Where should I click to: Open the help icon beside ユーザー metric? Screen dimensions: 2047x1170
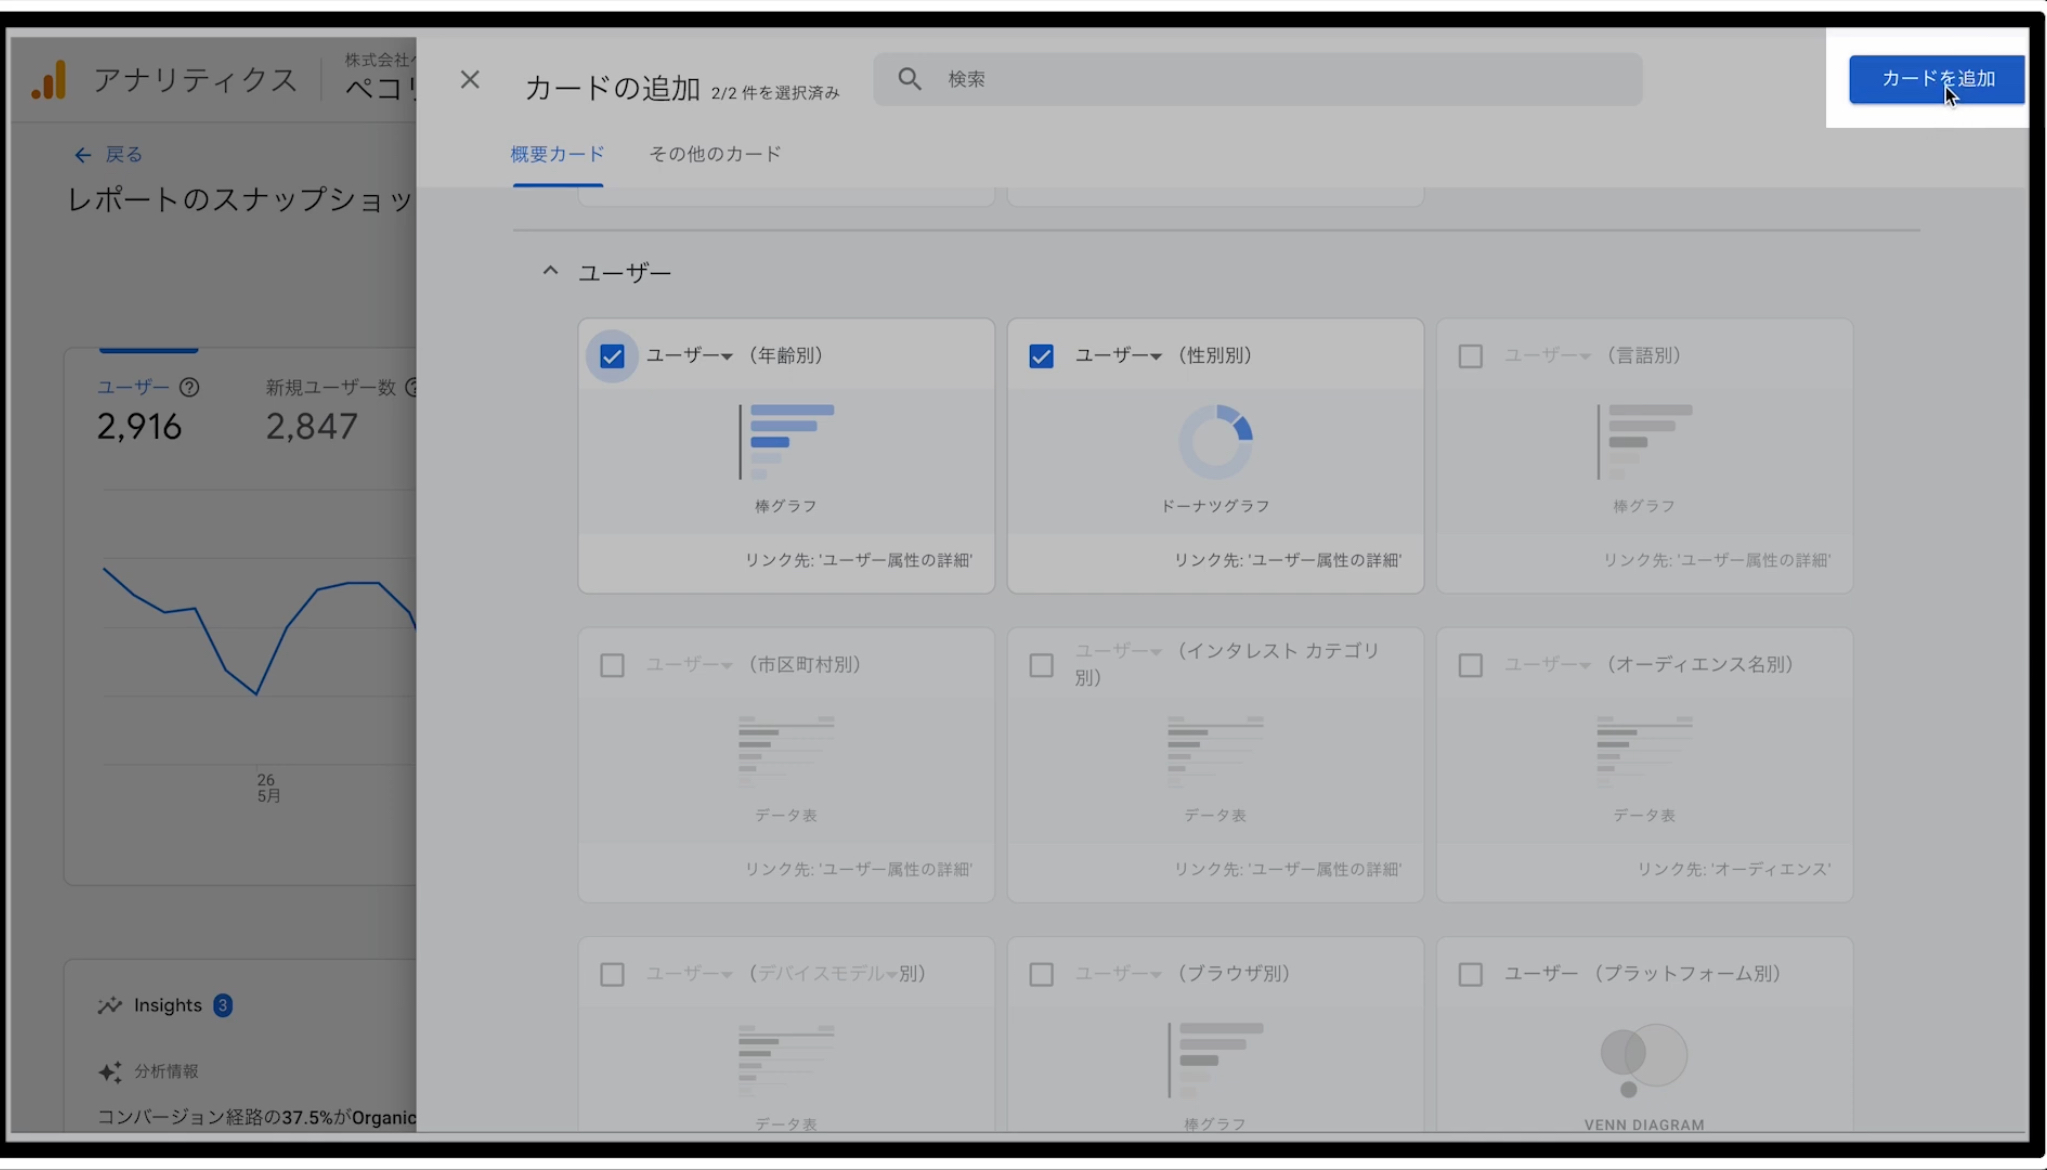[x=189, y=387]
